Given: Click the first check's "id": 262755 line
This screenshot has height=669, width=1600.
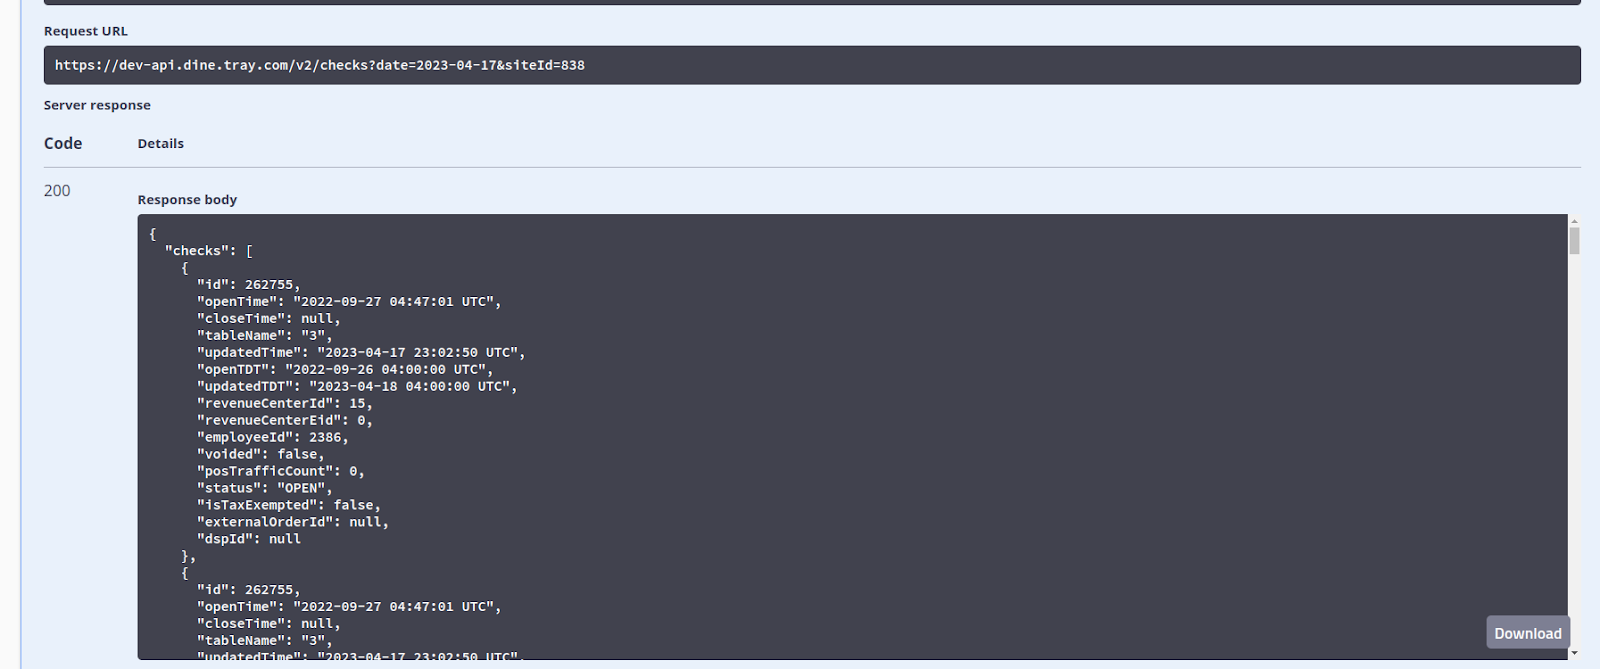Looking at the screenshot, I should pyautogui.click(x=249, y=285).
